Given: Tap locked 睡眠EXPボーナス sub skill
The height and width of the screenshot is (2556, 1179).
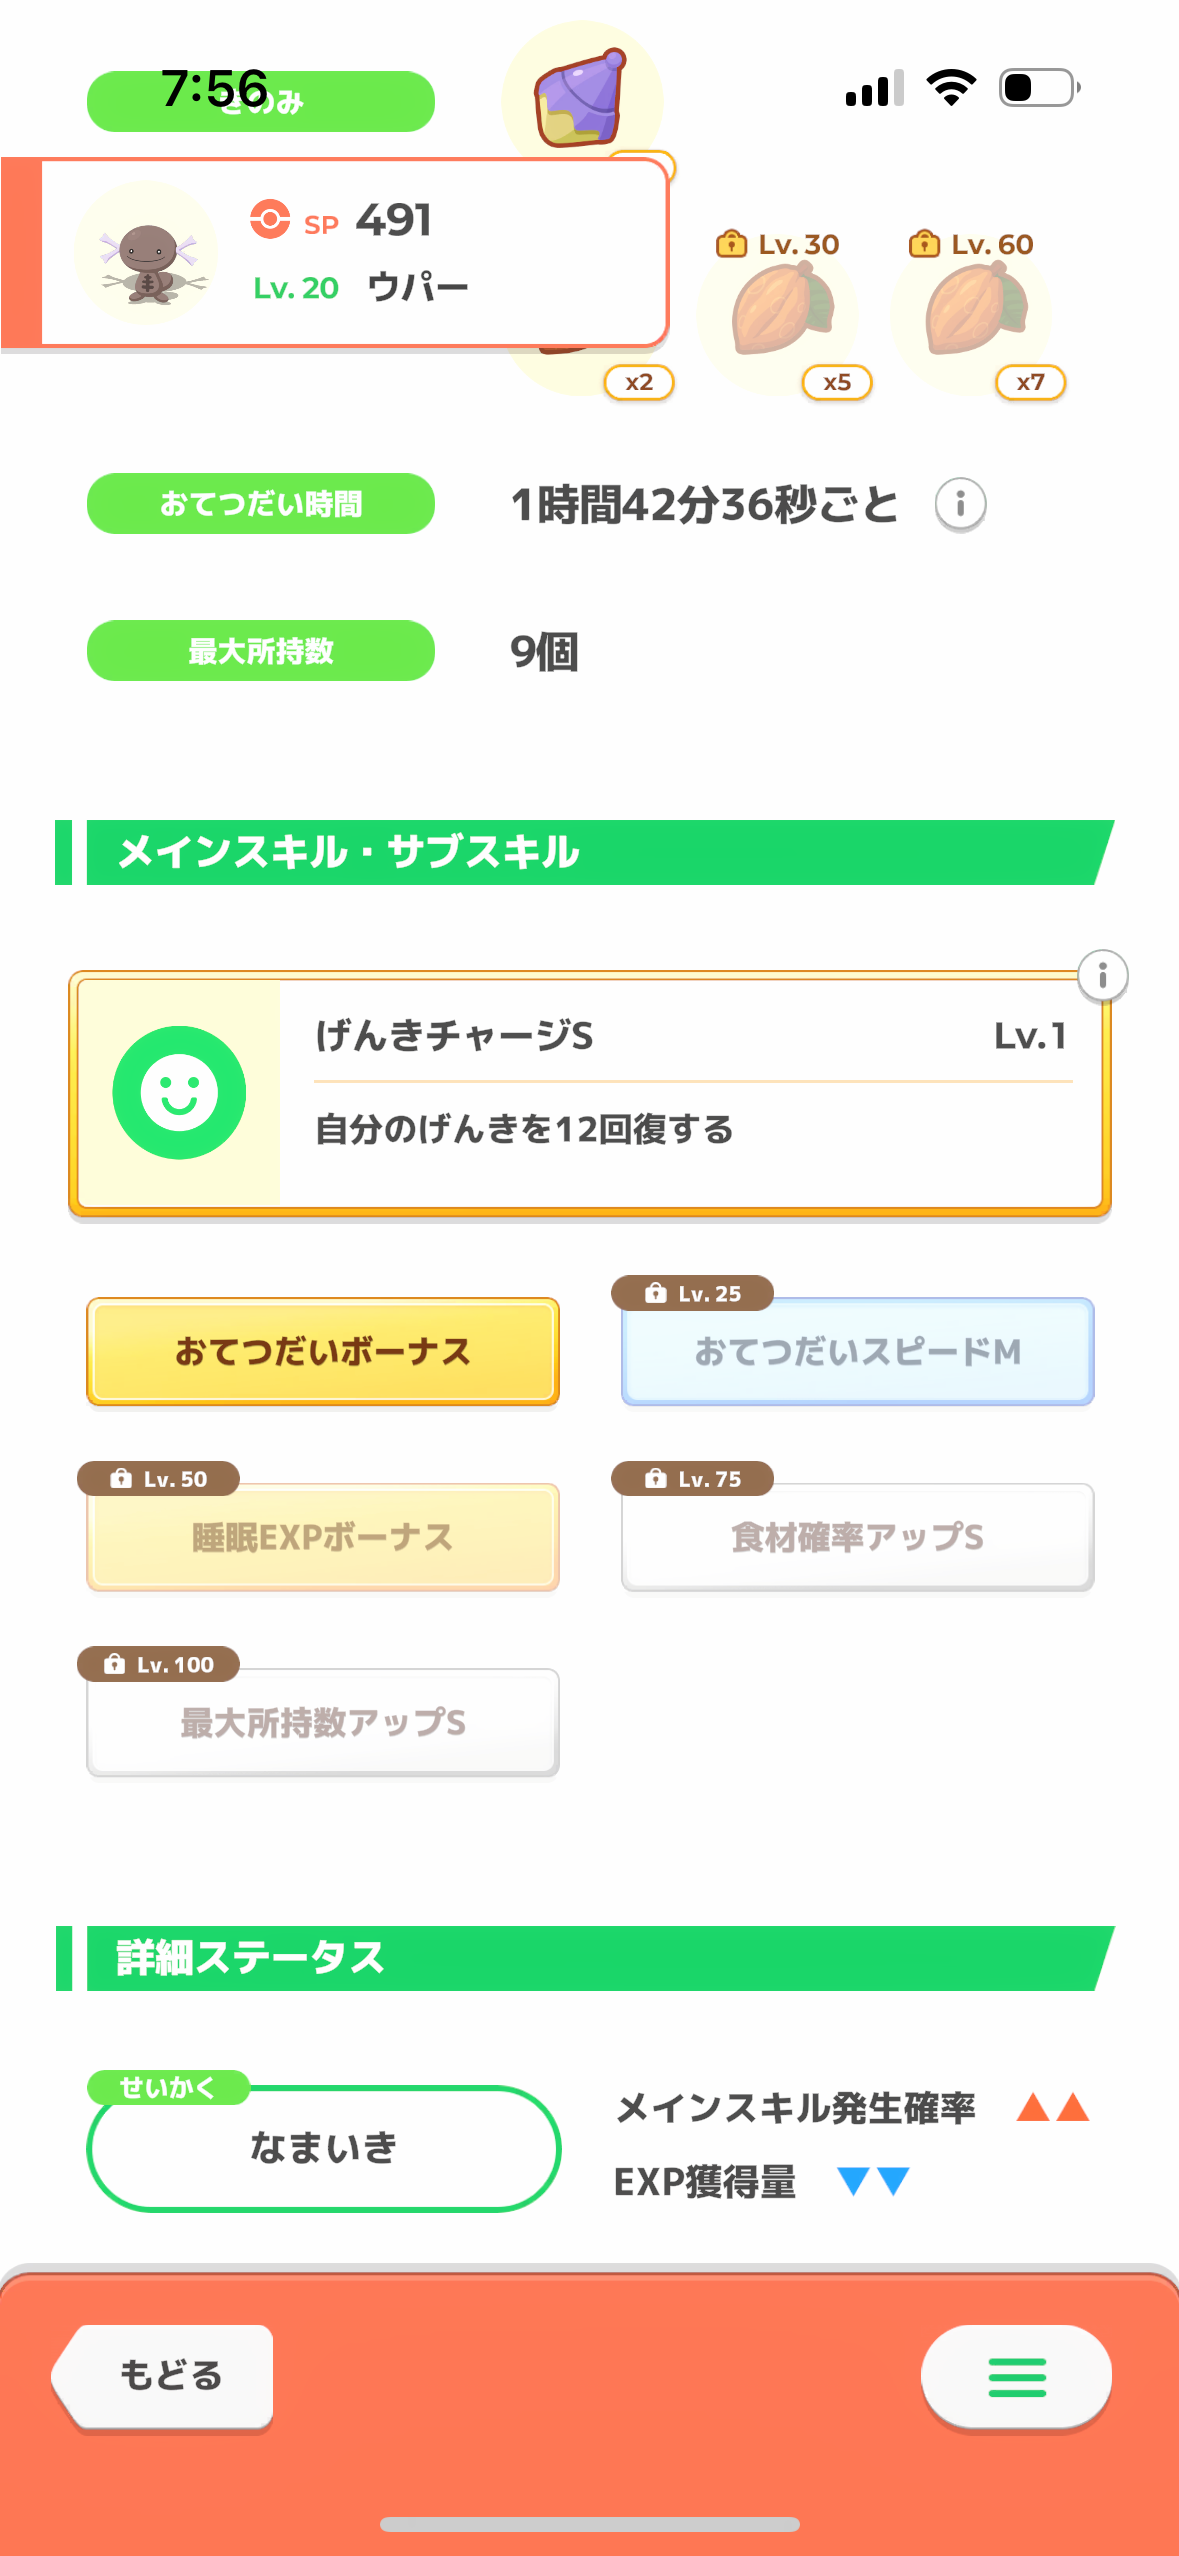Looking at the screenshot, I should (322, 1537).
